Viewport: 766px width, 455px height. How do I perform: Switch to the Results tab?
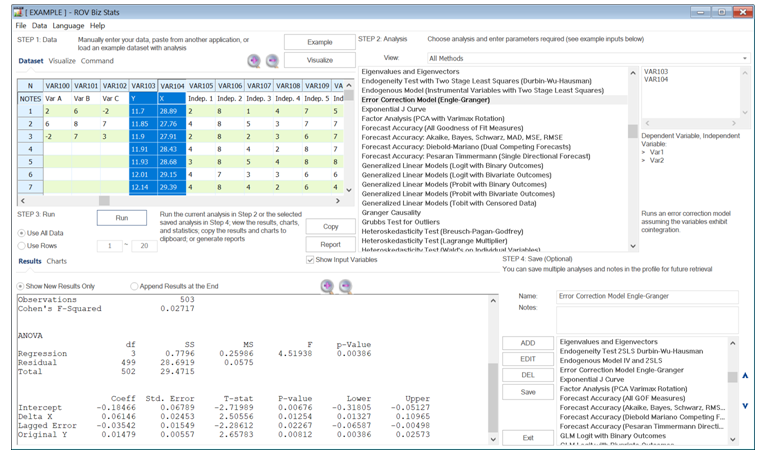[30, 261]
